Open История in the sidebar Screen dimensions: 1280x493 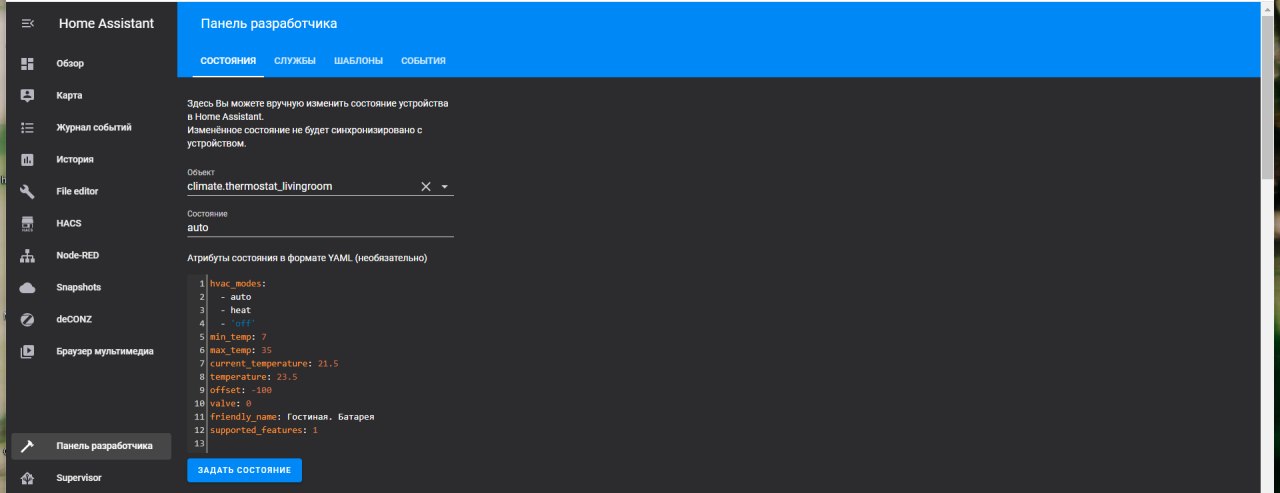click(x=92, y=159)
